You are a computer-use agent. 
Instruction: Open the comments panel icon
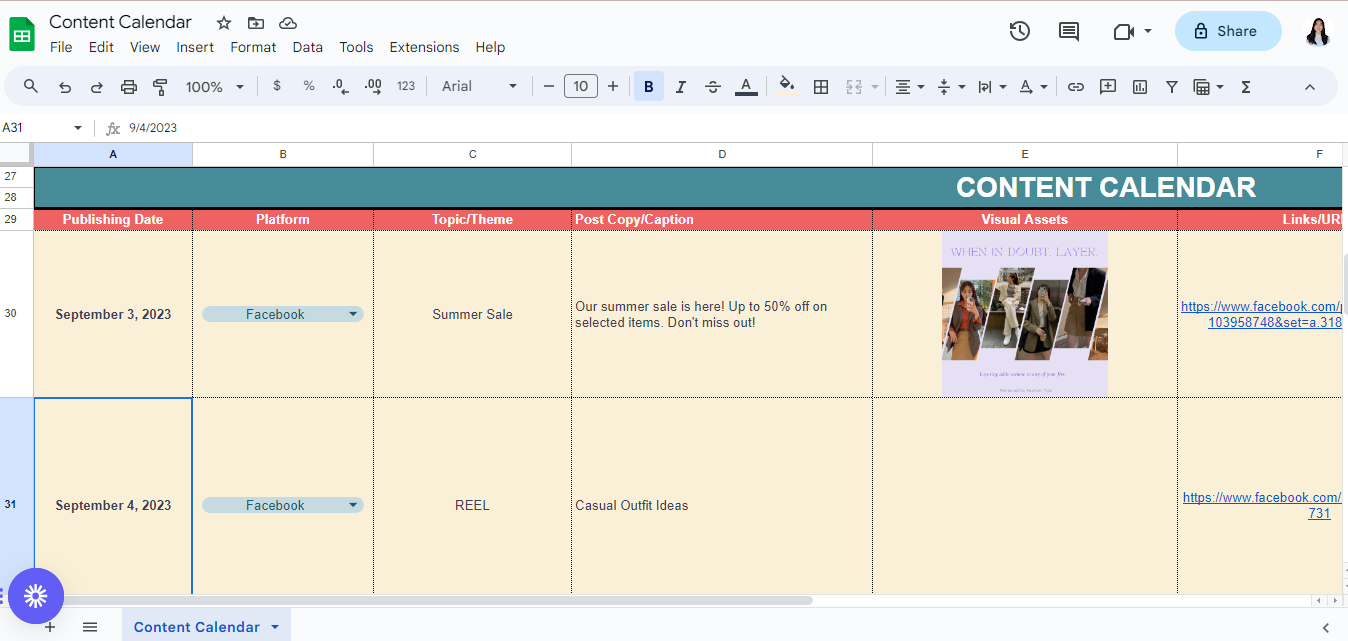point(1069,31)
